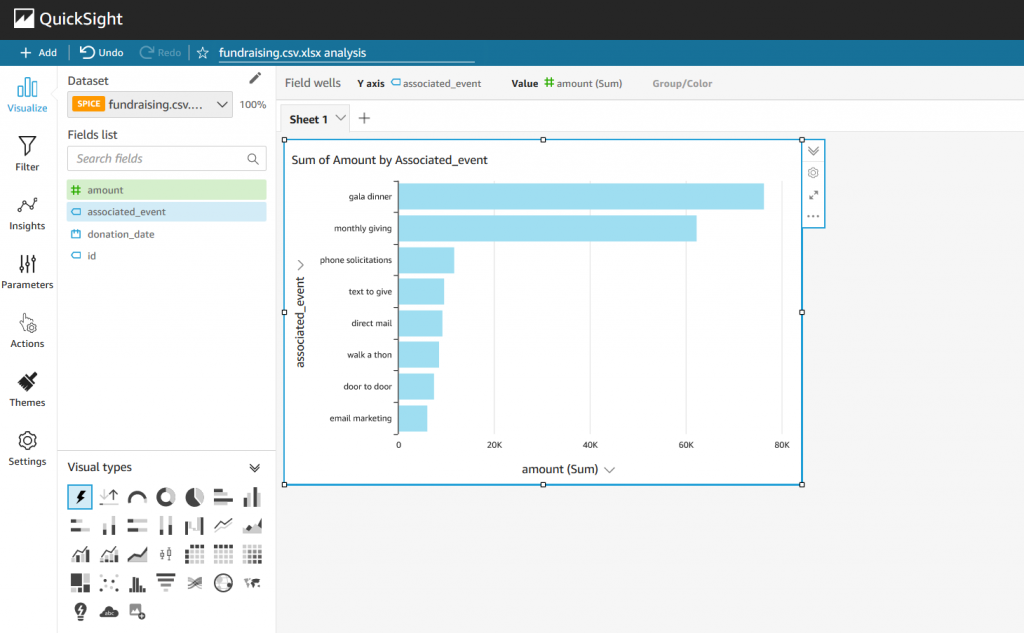Add a new sheet with plus
The width and height of the screenshot is (1024, 633).
(x=364, y=118)
